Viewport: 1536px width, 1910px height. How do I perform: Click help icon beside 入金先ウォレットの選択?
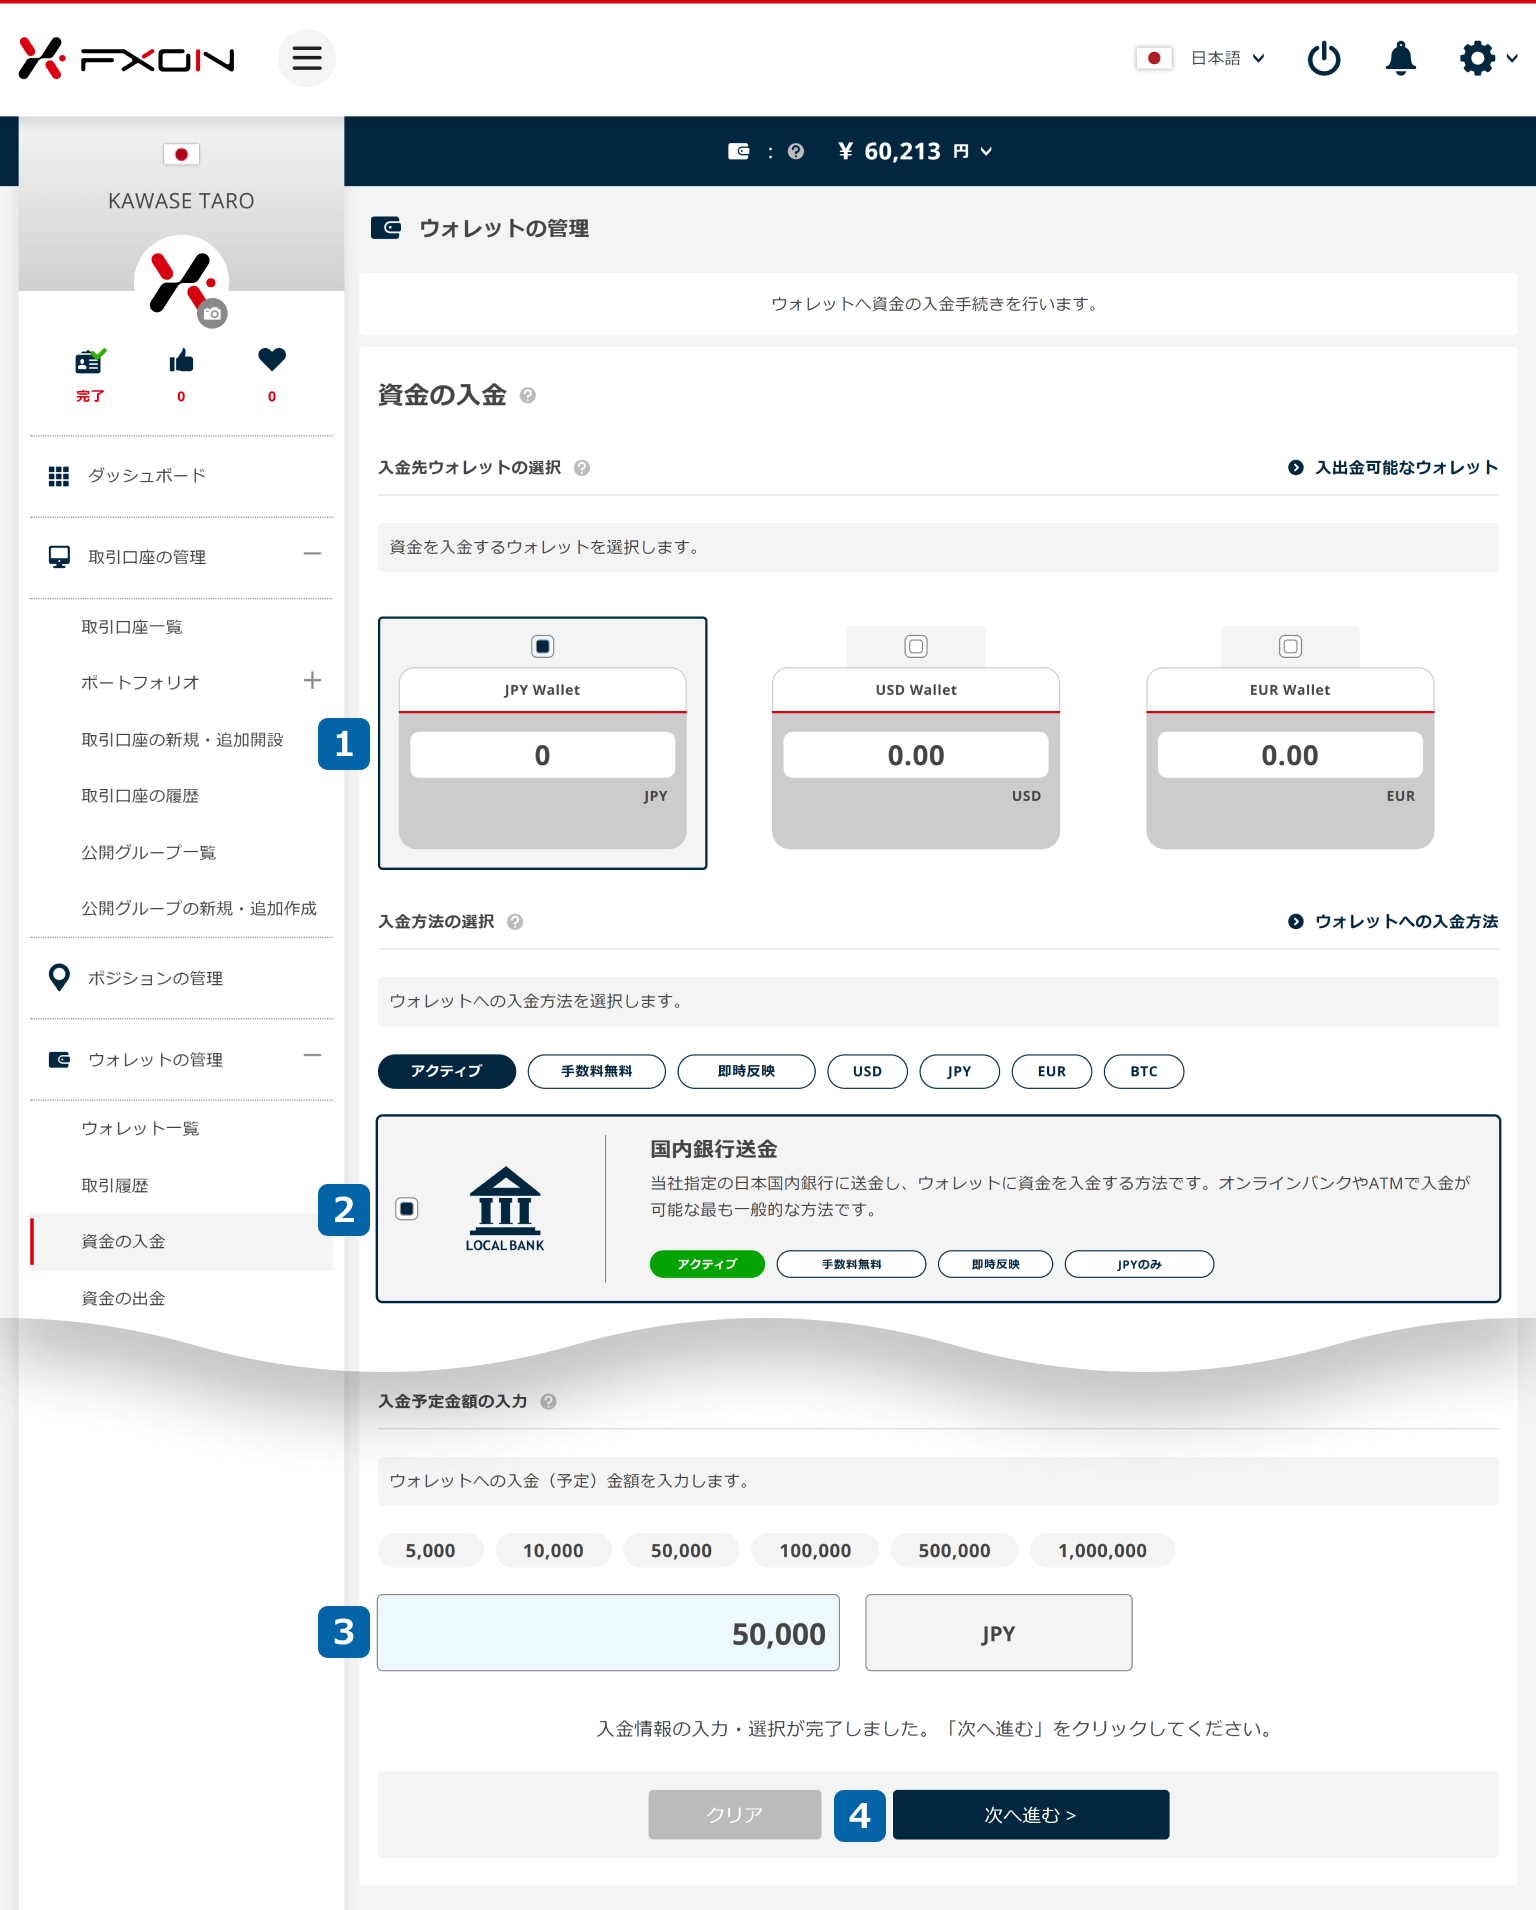coord(582,467)
